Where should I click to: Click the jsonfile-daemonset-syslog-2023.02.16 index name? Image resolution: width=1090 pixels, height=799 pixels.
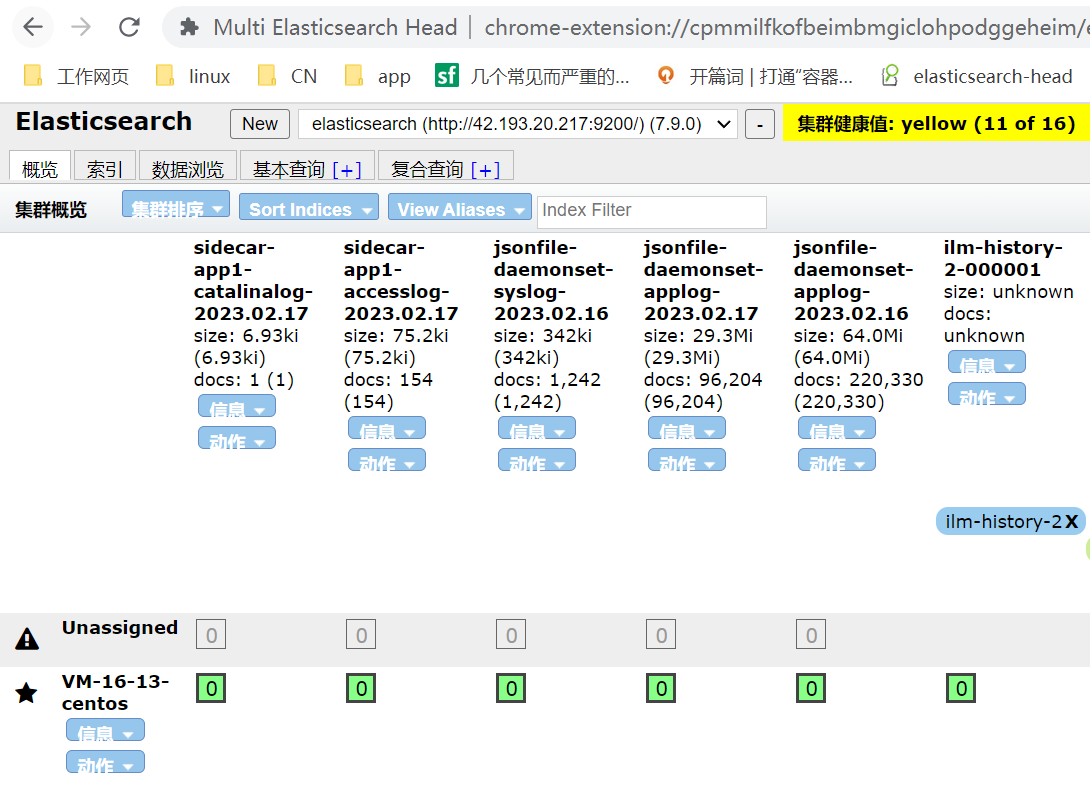[x=553, y=280]
